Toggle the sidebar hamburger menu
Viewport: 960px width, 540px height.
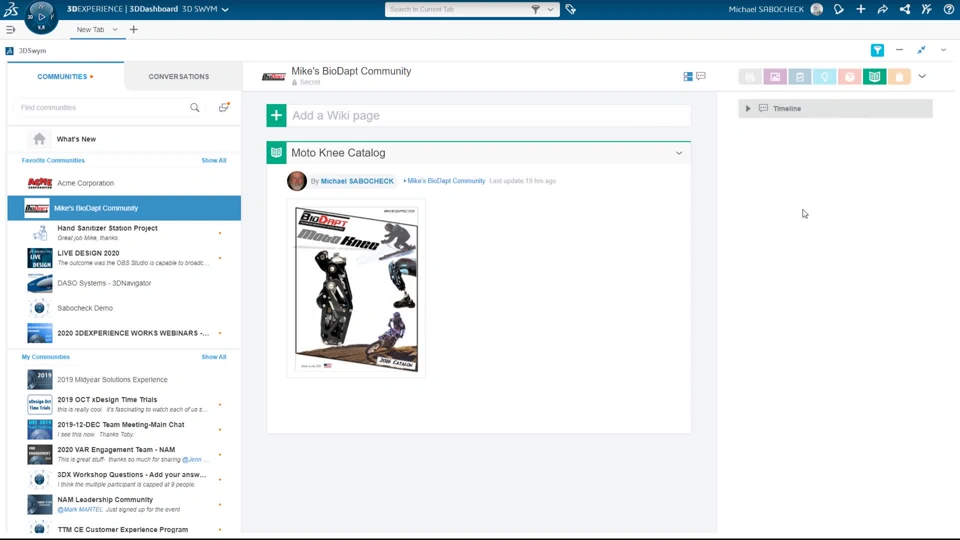[x=10, y=29]
